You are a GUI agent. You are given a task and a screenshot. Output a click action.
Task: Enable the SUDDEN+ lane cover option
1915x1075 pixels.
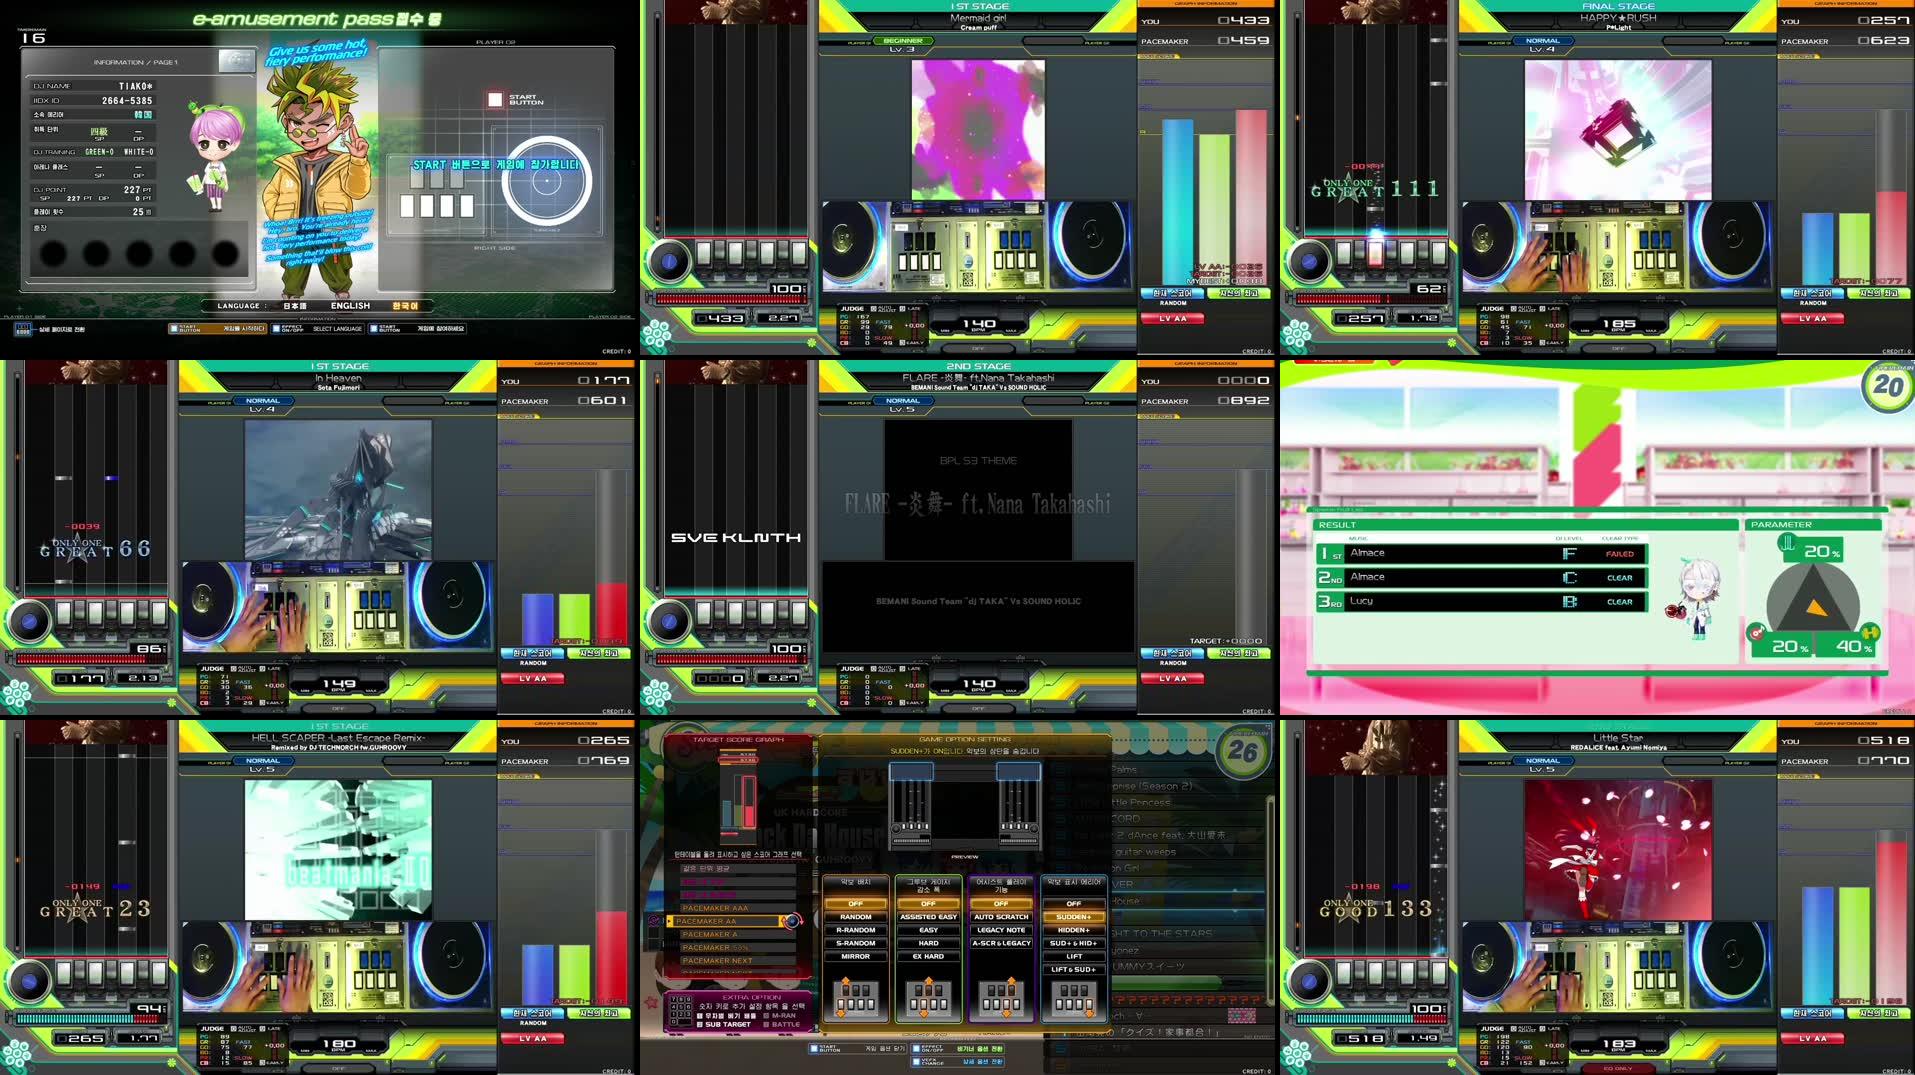coord(1074,917)
